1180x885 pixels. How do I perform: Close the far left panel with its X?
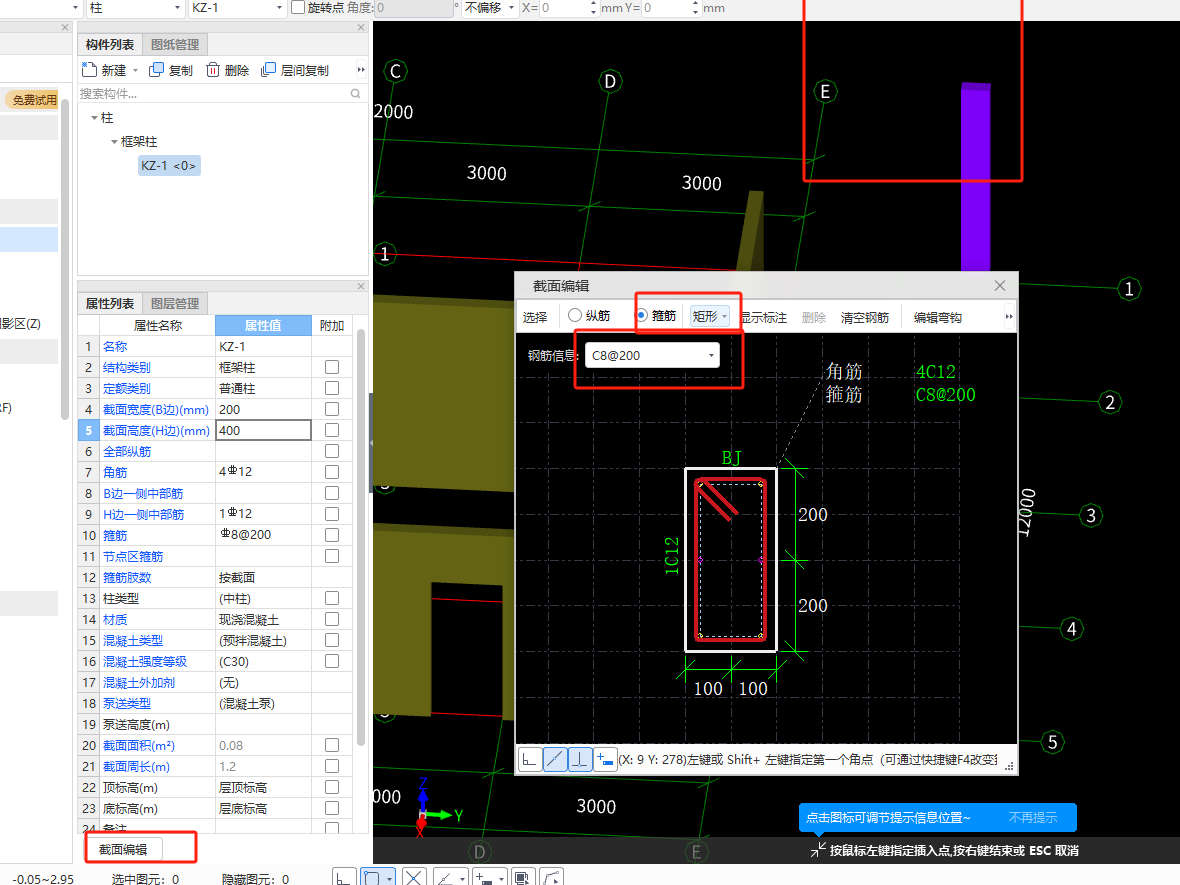pyautogui.click(x=65, y=27)
